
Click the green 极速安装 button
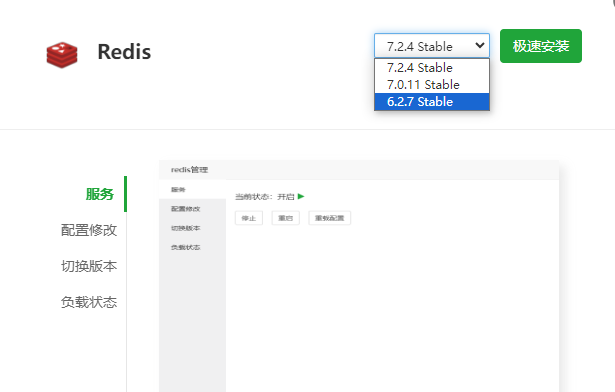(540, 46)
